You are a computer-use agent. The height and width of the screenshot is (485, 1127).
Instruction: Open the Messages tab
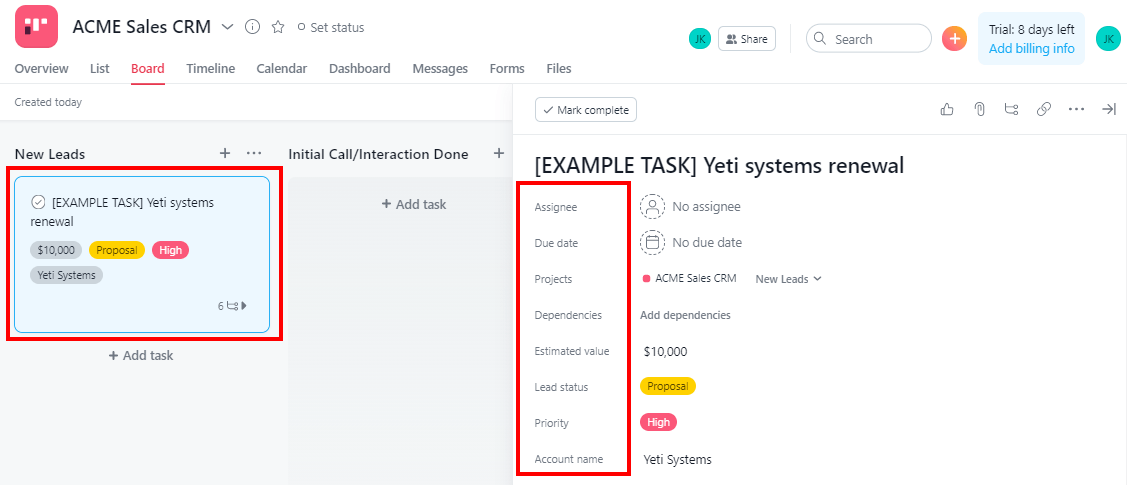pos(440,69)
